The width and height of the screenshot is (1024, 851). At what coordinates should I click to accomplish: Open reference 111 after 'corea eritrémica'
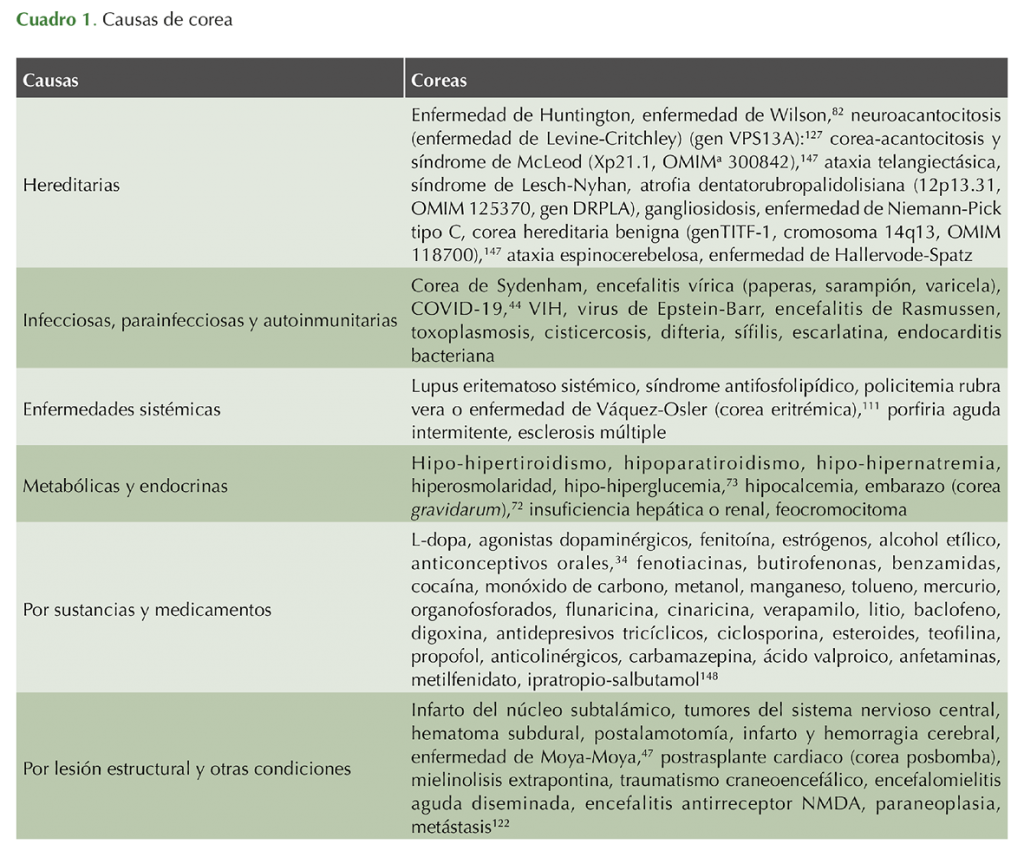point(871,405)
